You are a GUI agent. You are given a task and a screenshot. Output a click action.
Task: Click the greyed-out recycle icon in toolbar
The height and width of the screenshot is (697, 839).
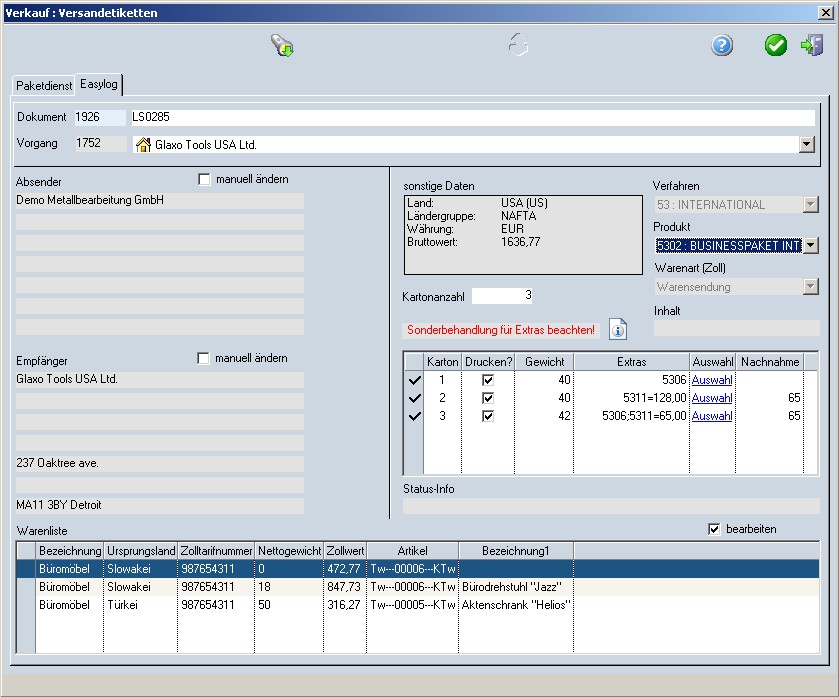(517, 46)
